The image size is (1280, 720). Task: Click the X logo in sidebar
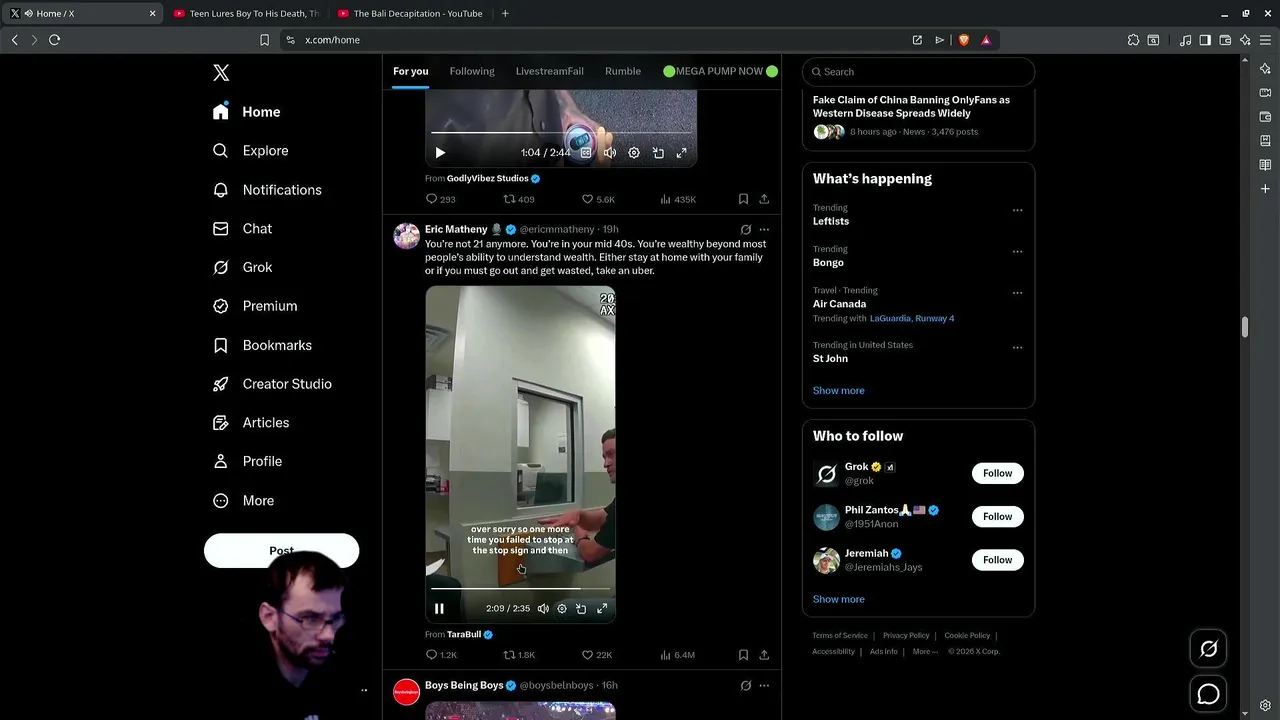(221, 72)
